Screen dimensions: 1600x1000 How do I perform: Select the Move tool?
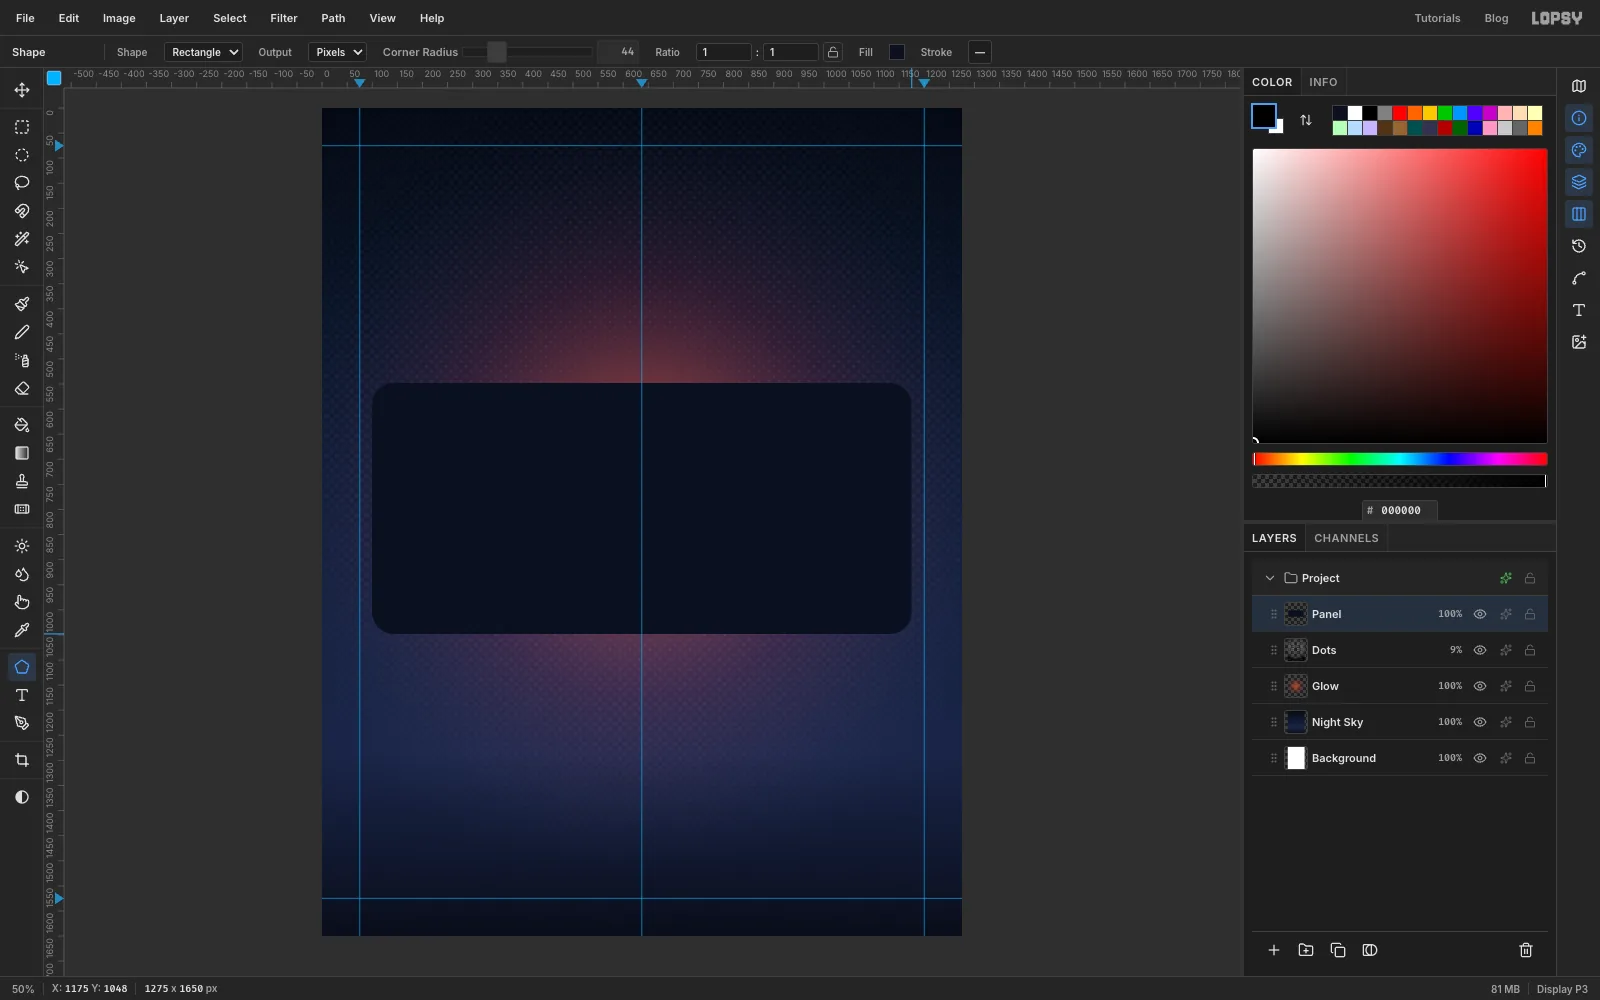(x=22, y=90)
